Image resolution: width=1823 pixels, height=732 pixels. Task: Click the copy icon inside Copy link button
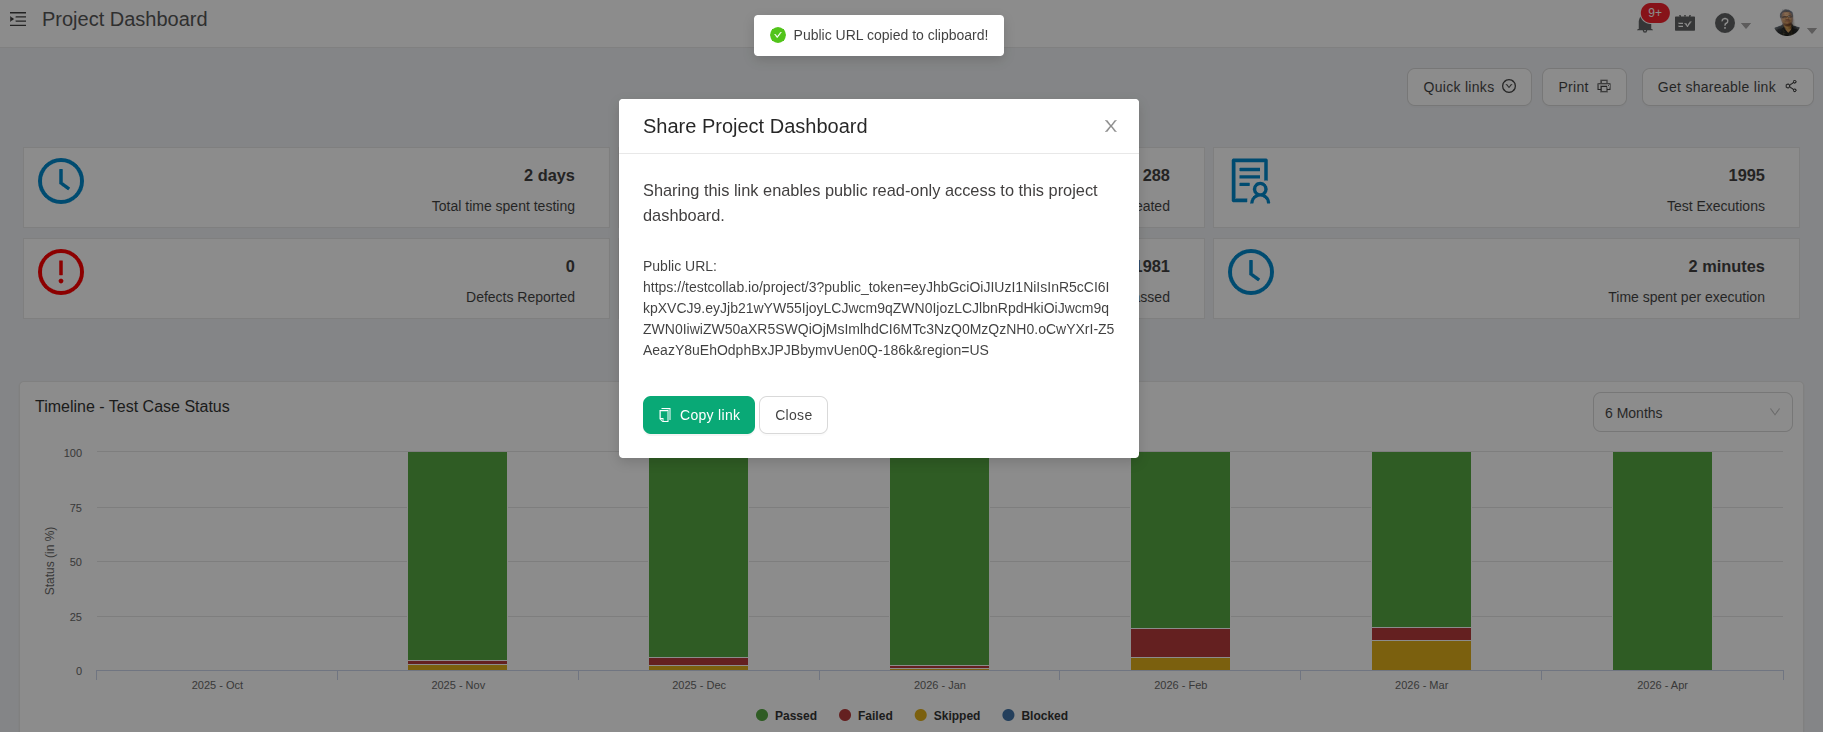coord(665,415)
